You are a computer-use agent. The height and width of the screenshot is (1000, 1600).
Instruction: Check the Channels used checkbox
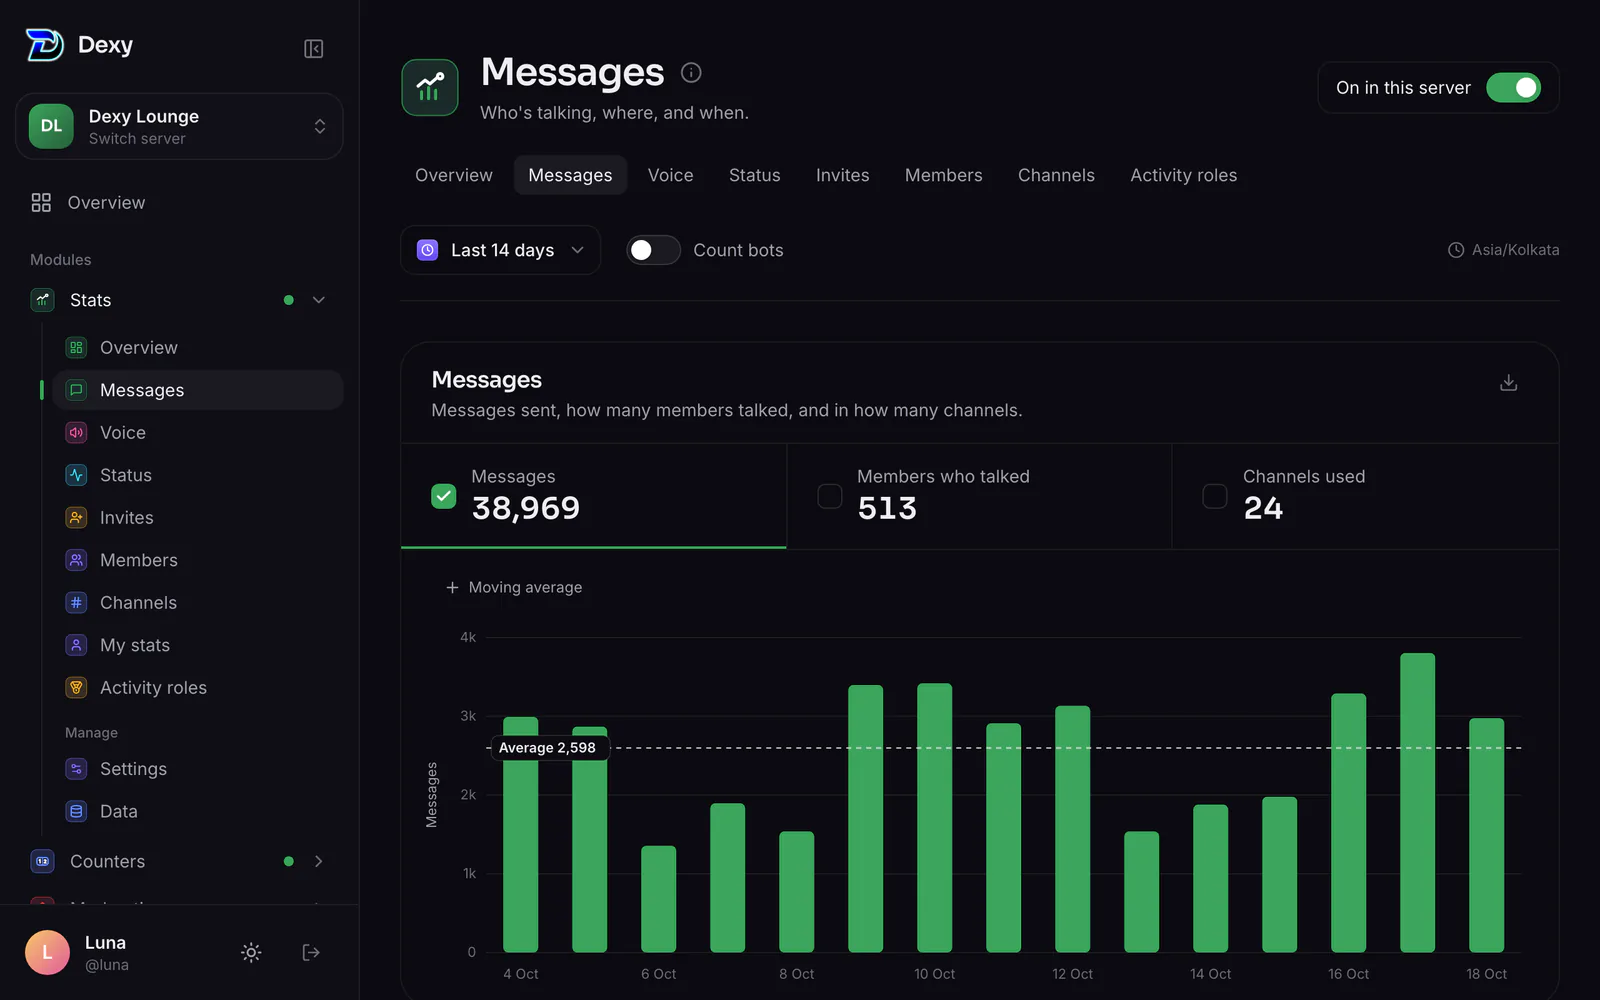coord(1214,496)
